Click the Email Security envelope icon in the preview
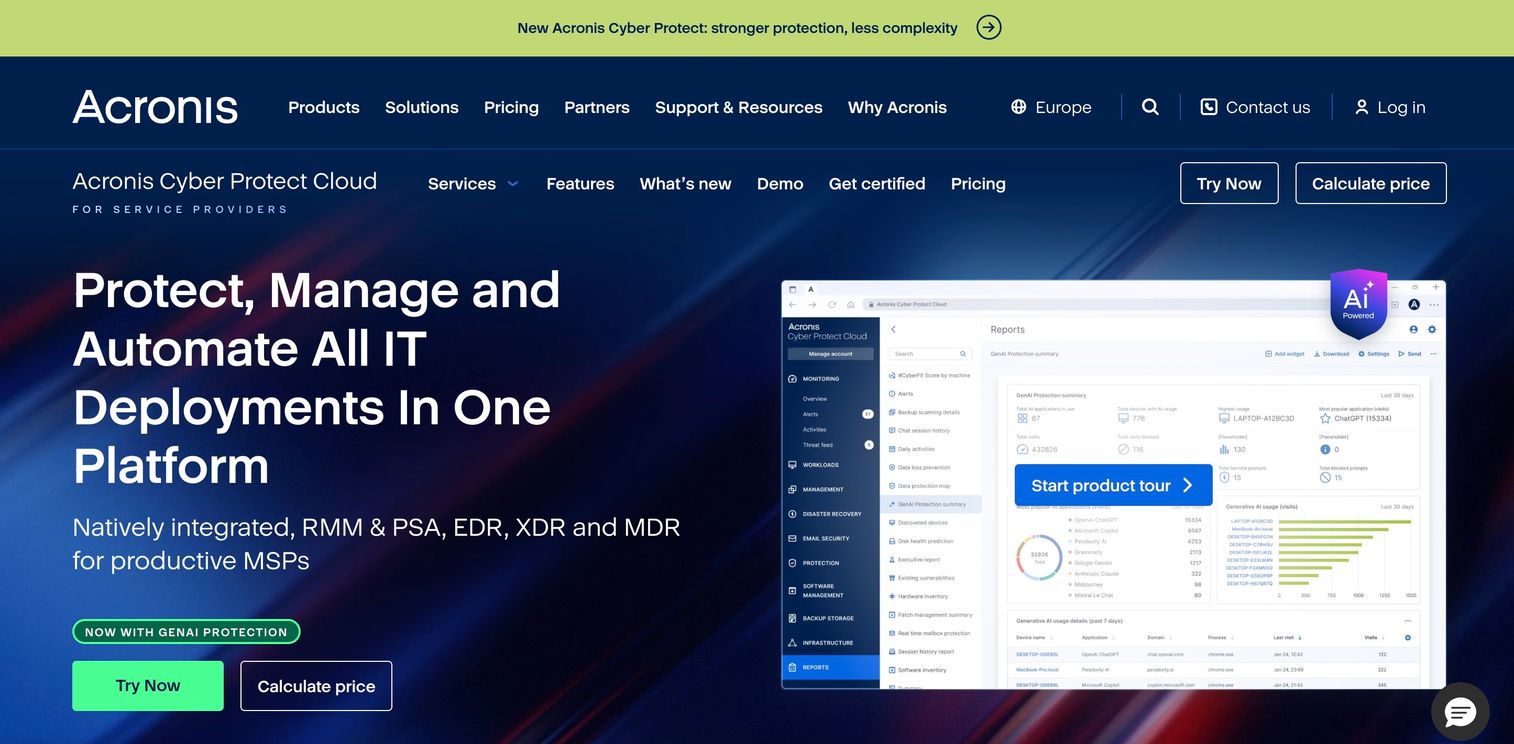Screen dimensions: 1514x744 pos(793,538)
